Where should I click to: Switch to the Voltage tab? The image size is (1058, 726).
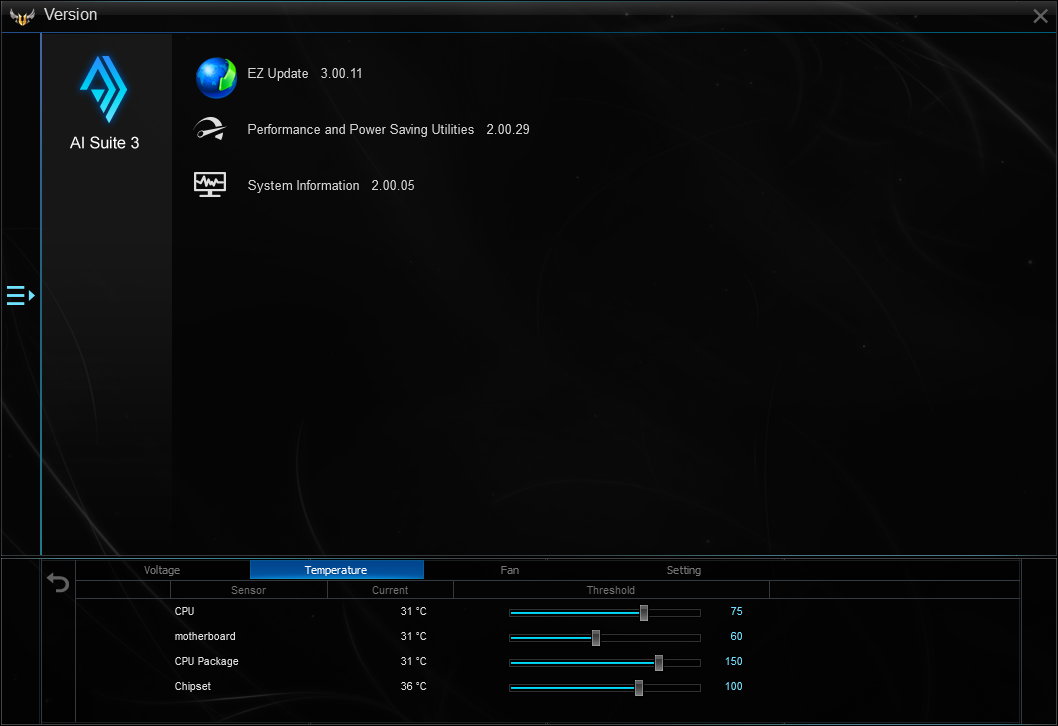[162, 570]
